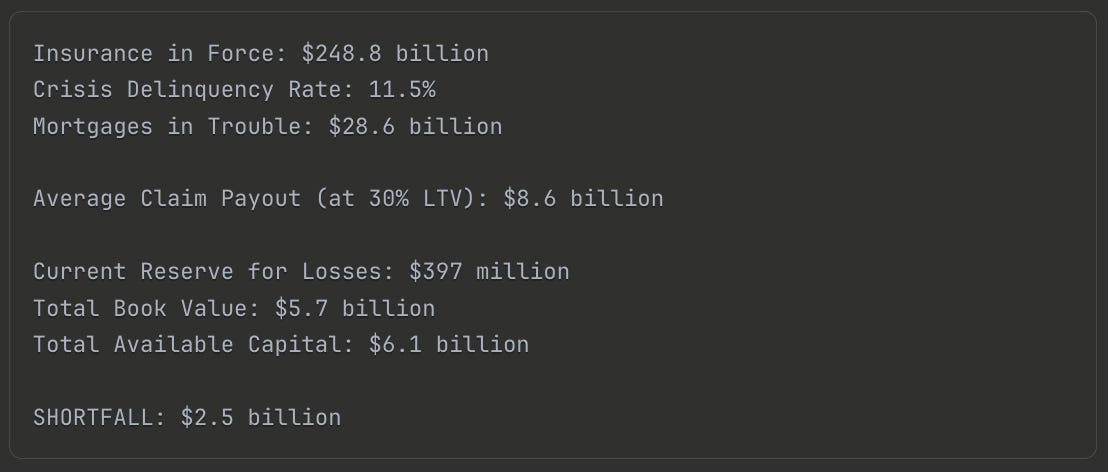
Task: Click the Mortgages in Trouble line
Action: (268, 126)
